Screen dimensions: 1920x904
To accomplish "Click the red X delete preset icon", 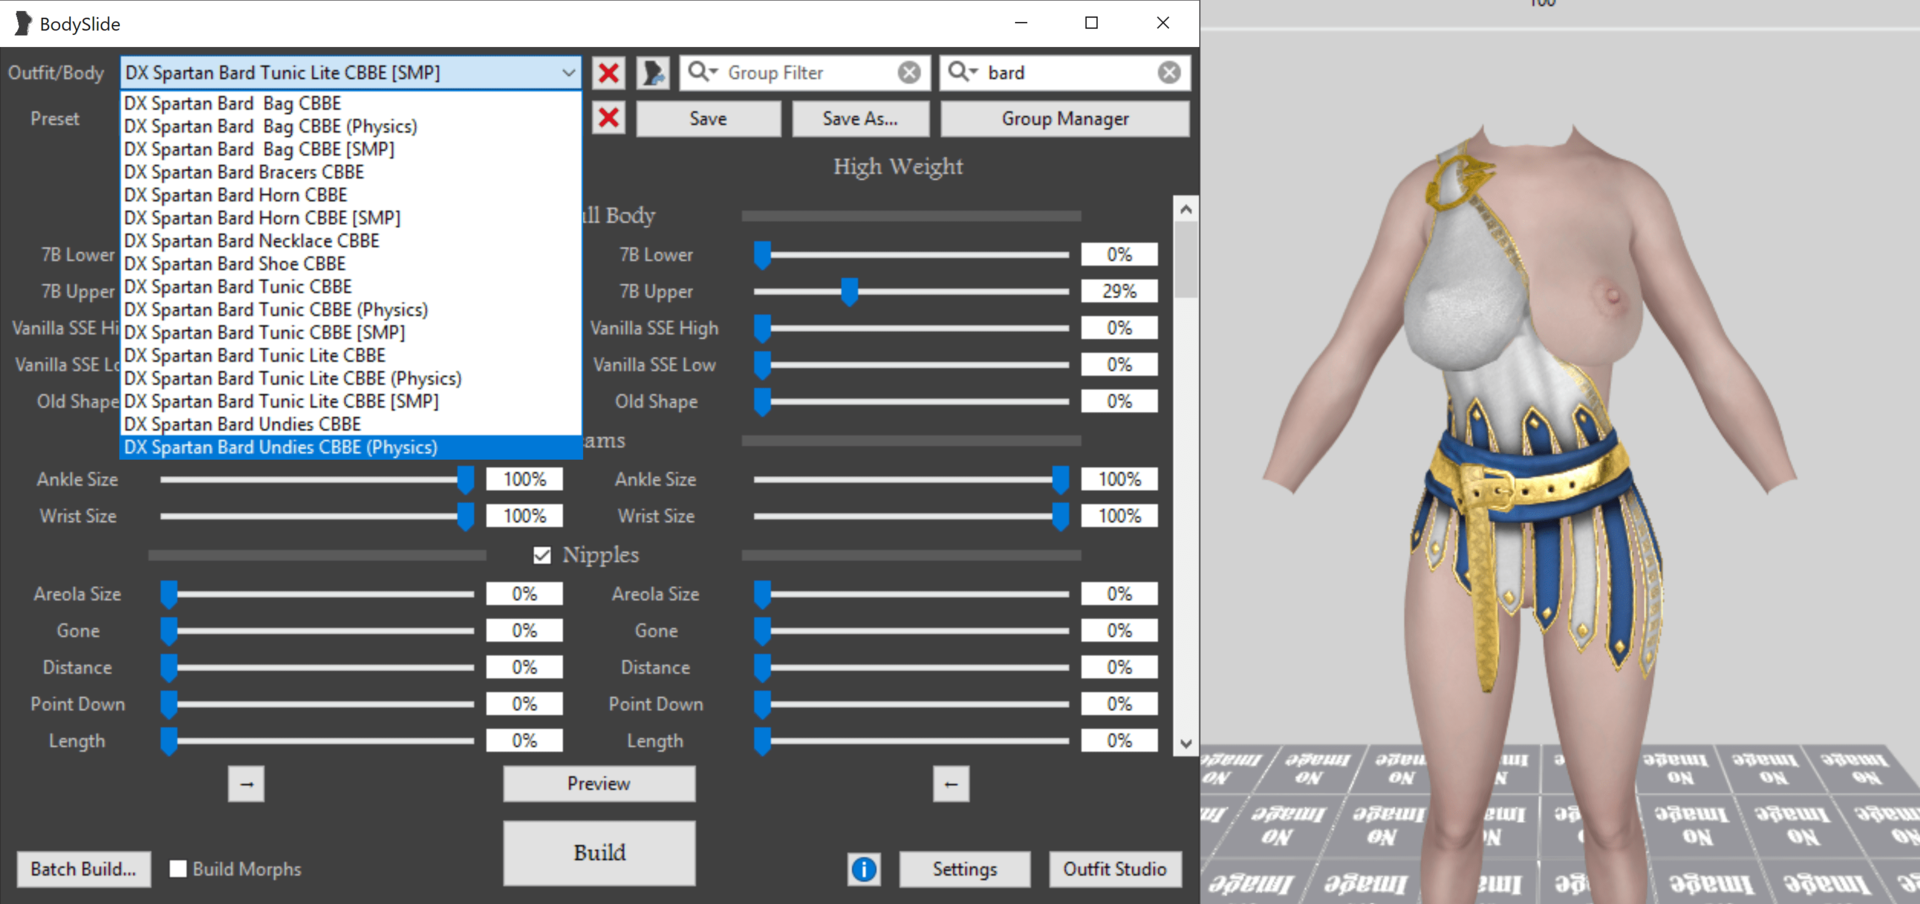I will pyautogui.click(x=608, y=118).
